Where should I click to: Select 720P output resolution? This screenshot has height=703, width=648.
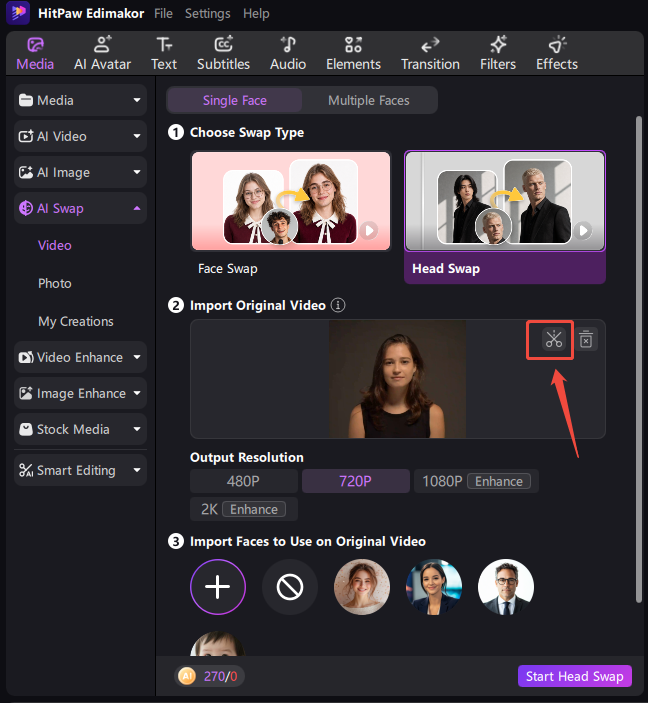pyautogui.click(x=356, y=481)
